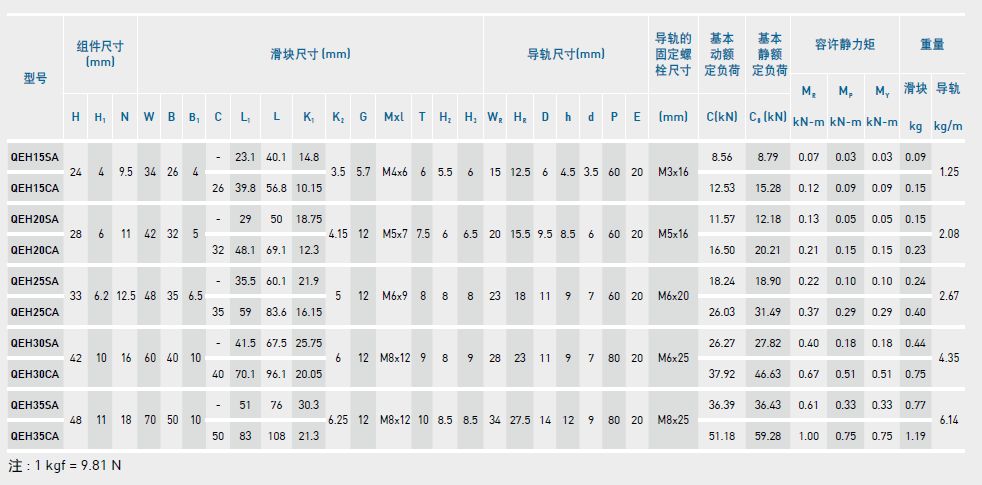
Task: Select the QEH25CA model entry
Action: click(34, 312)
